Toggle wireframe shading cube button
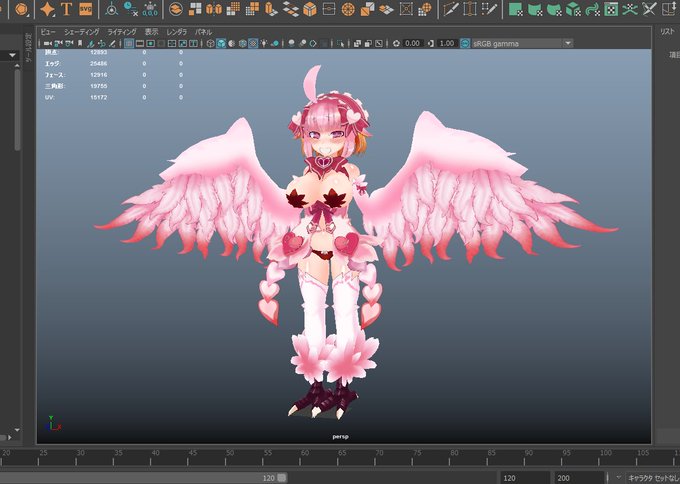This screenshot has height=484, width=680. click(x=210, y=43)
